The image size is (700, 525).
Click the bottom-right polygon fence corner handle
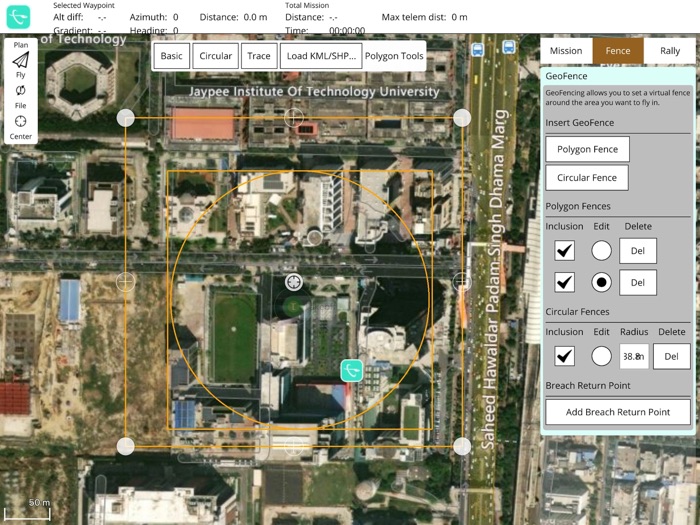462,446
